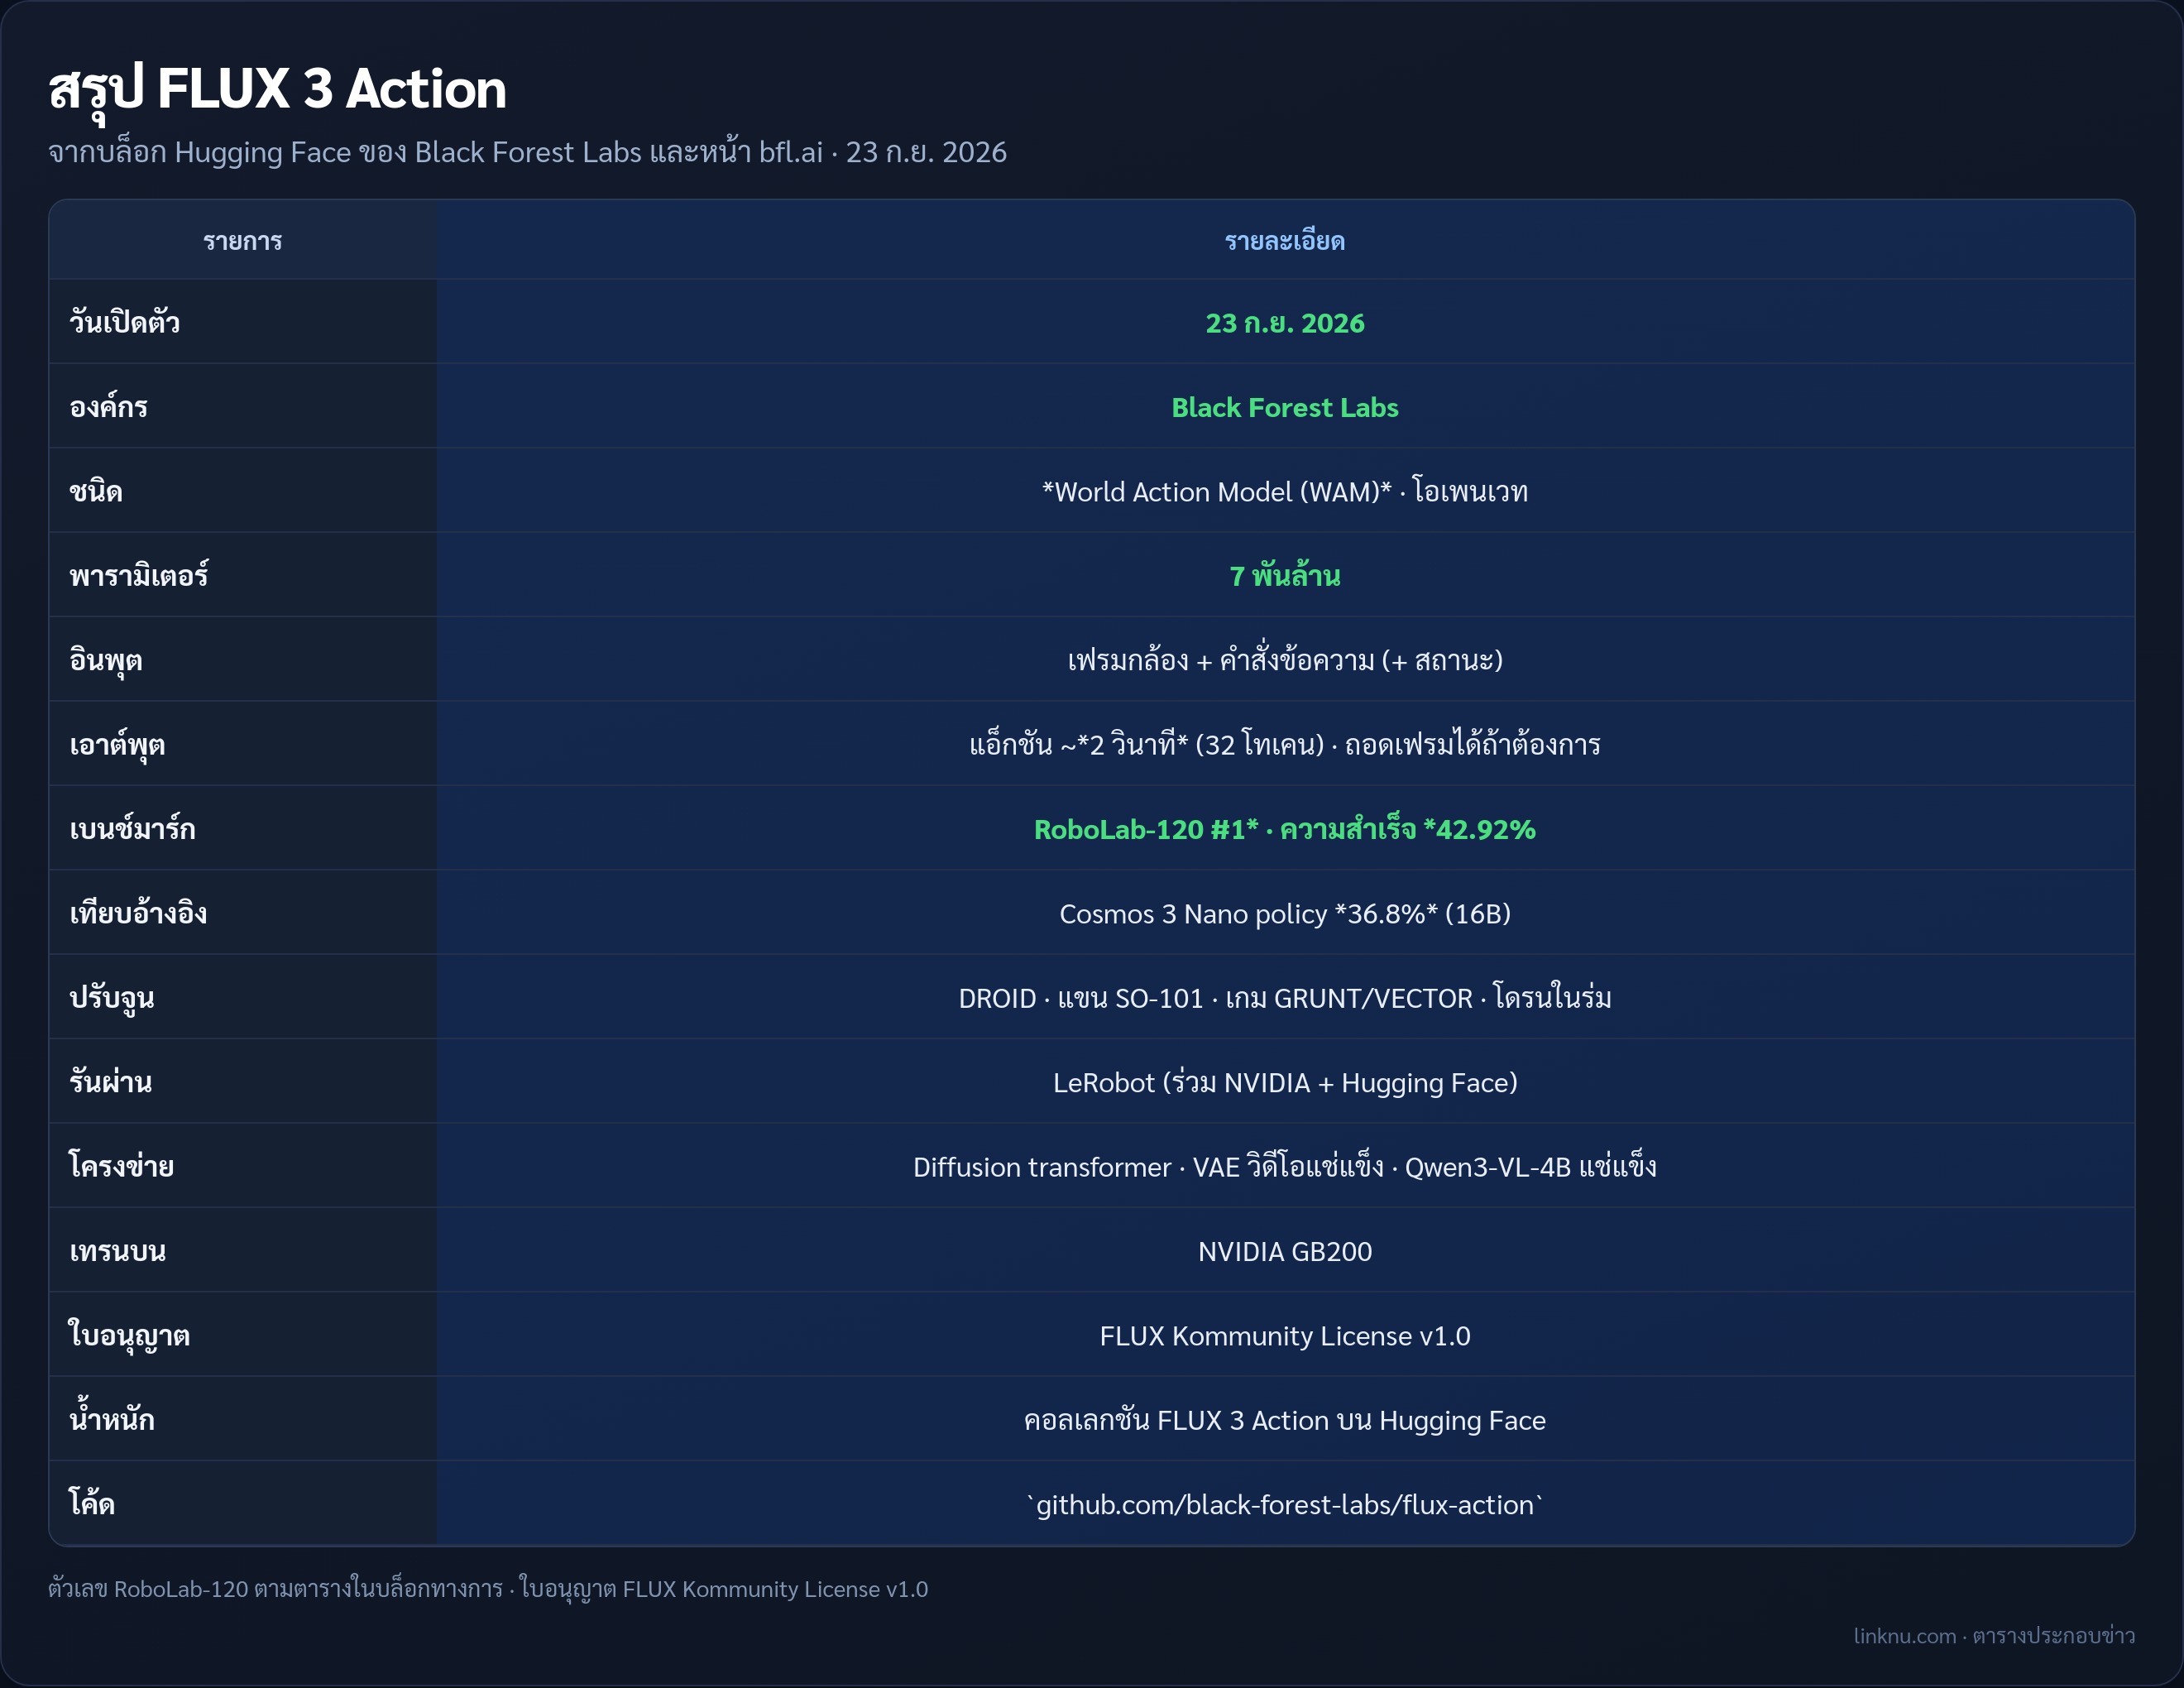Click the value "RoboLab-120 #1* · ความสำเร็จ *42.92%"
Viewport: 2184px width, 1688px height.
coord(1284,829)
